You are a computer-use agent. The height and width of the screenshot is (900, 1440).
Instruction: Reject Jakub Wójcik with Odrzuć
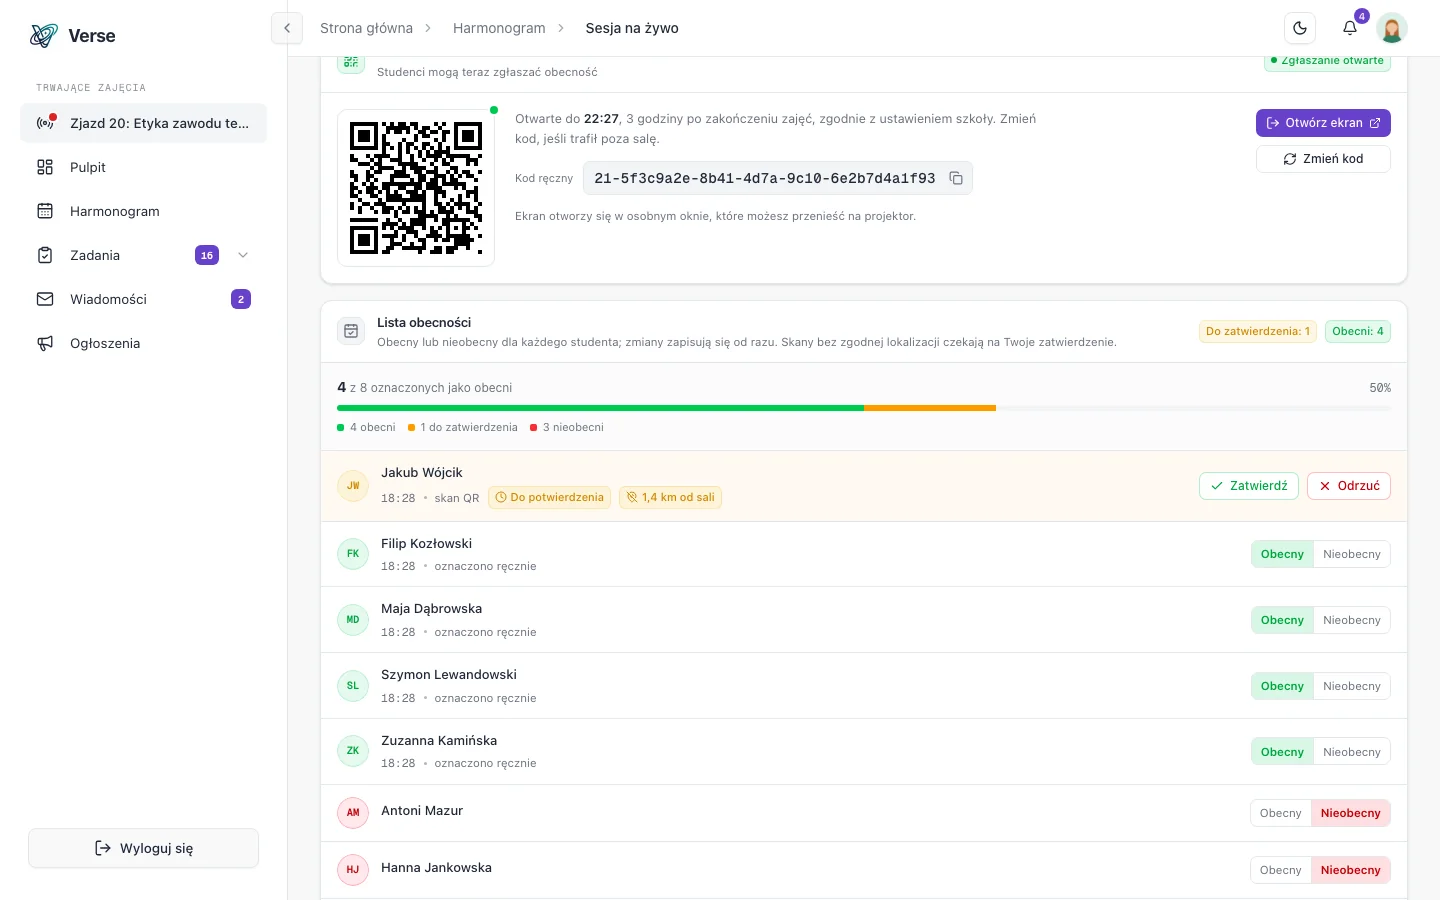(1349, 486)
